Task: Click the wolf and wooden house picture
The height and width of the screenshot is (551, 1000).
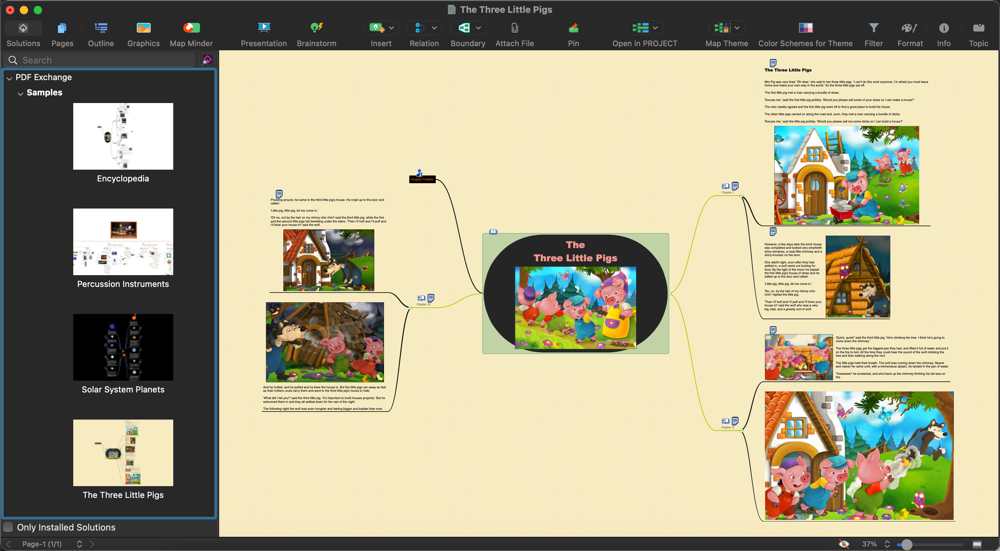Action: click(x=858, y=276)
